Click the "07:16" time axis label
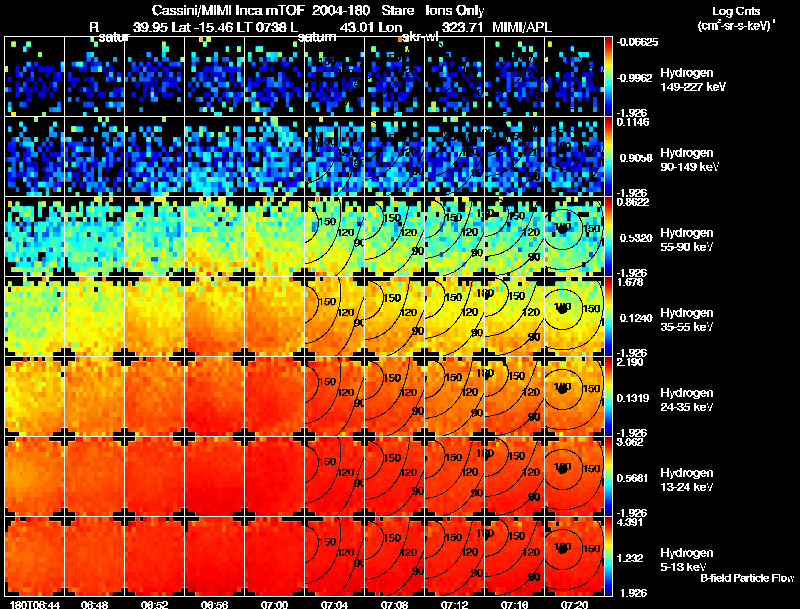Viewport: 800px width, 609px height. click(514, 605)
